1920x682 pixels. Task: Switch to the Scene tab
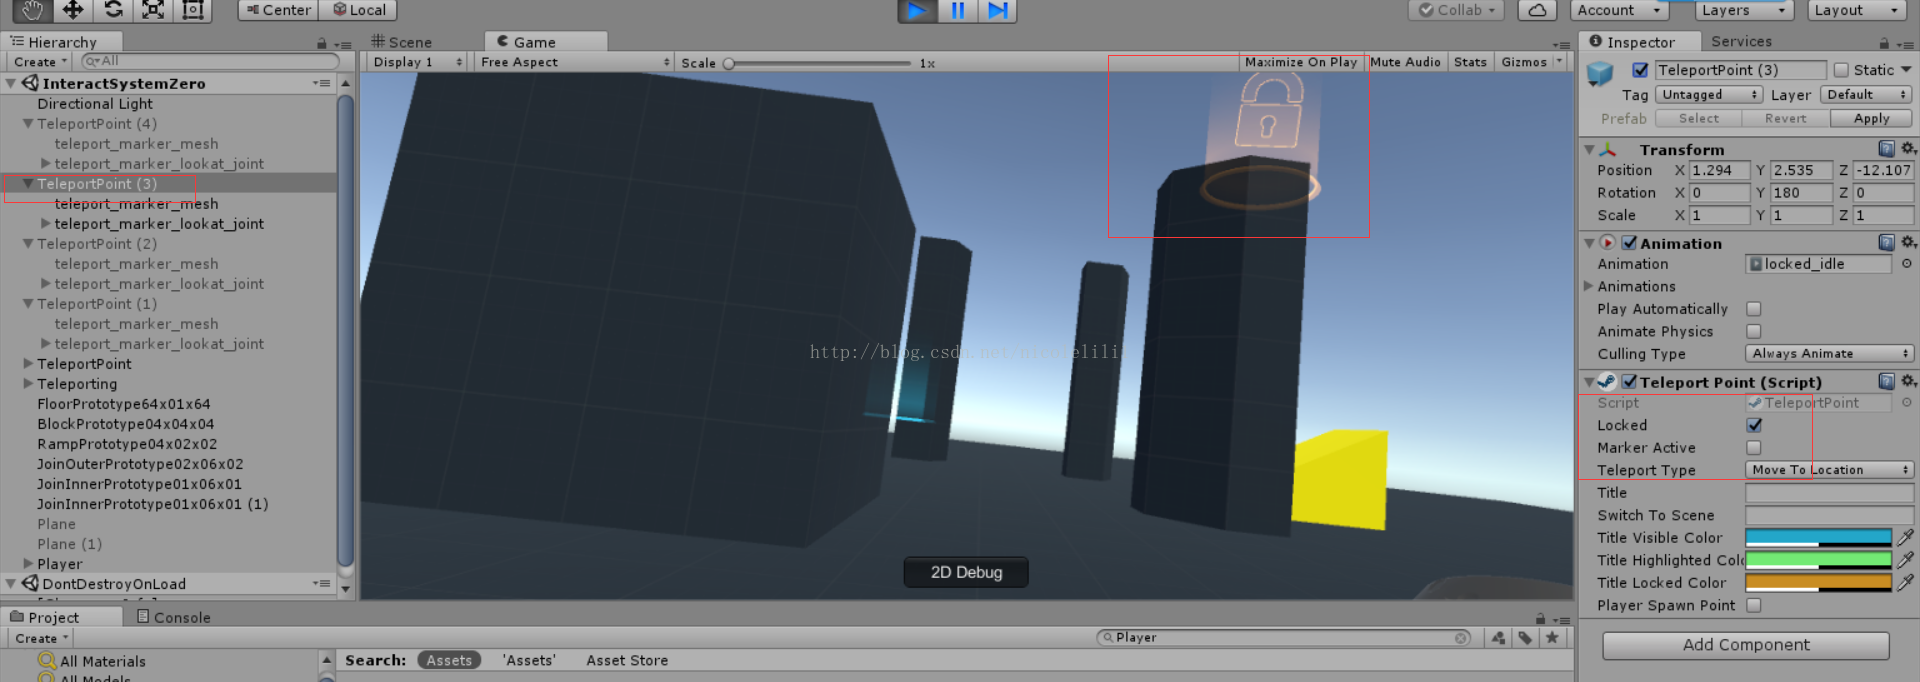(402, 42)
